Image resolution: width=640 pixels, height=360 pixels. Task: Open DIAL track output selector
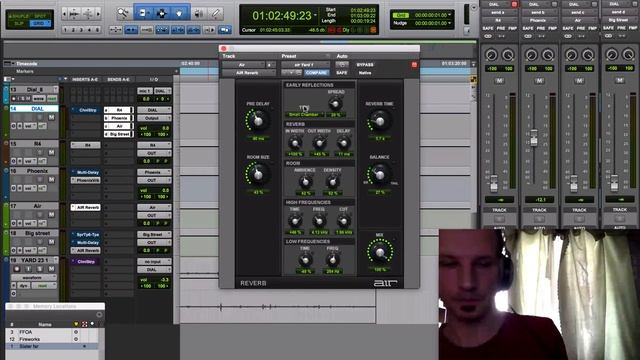[154, 118]
